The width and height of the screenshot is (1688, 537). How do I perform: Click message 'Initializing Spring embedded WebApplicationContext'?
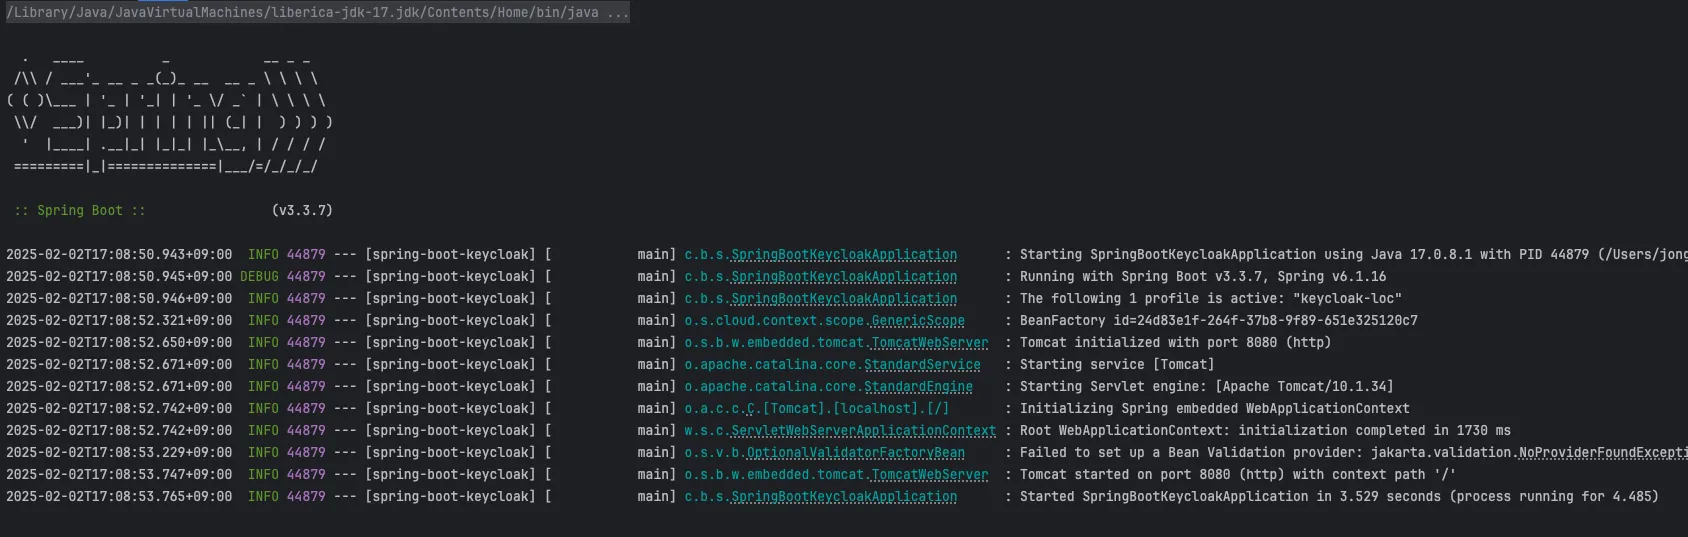[1215, 409]
